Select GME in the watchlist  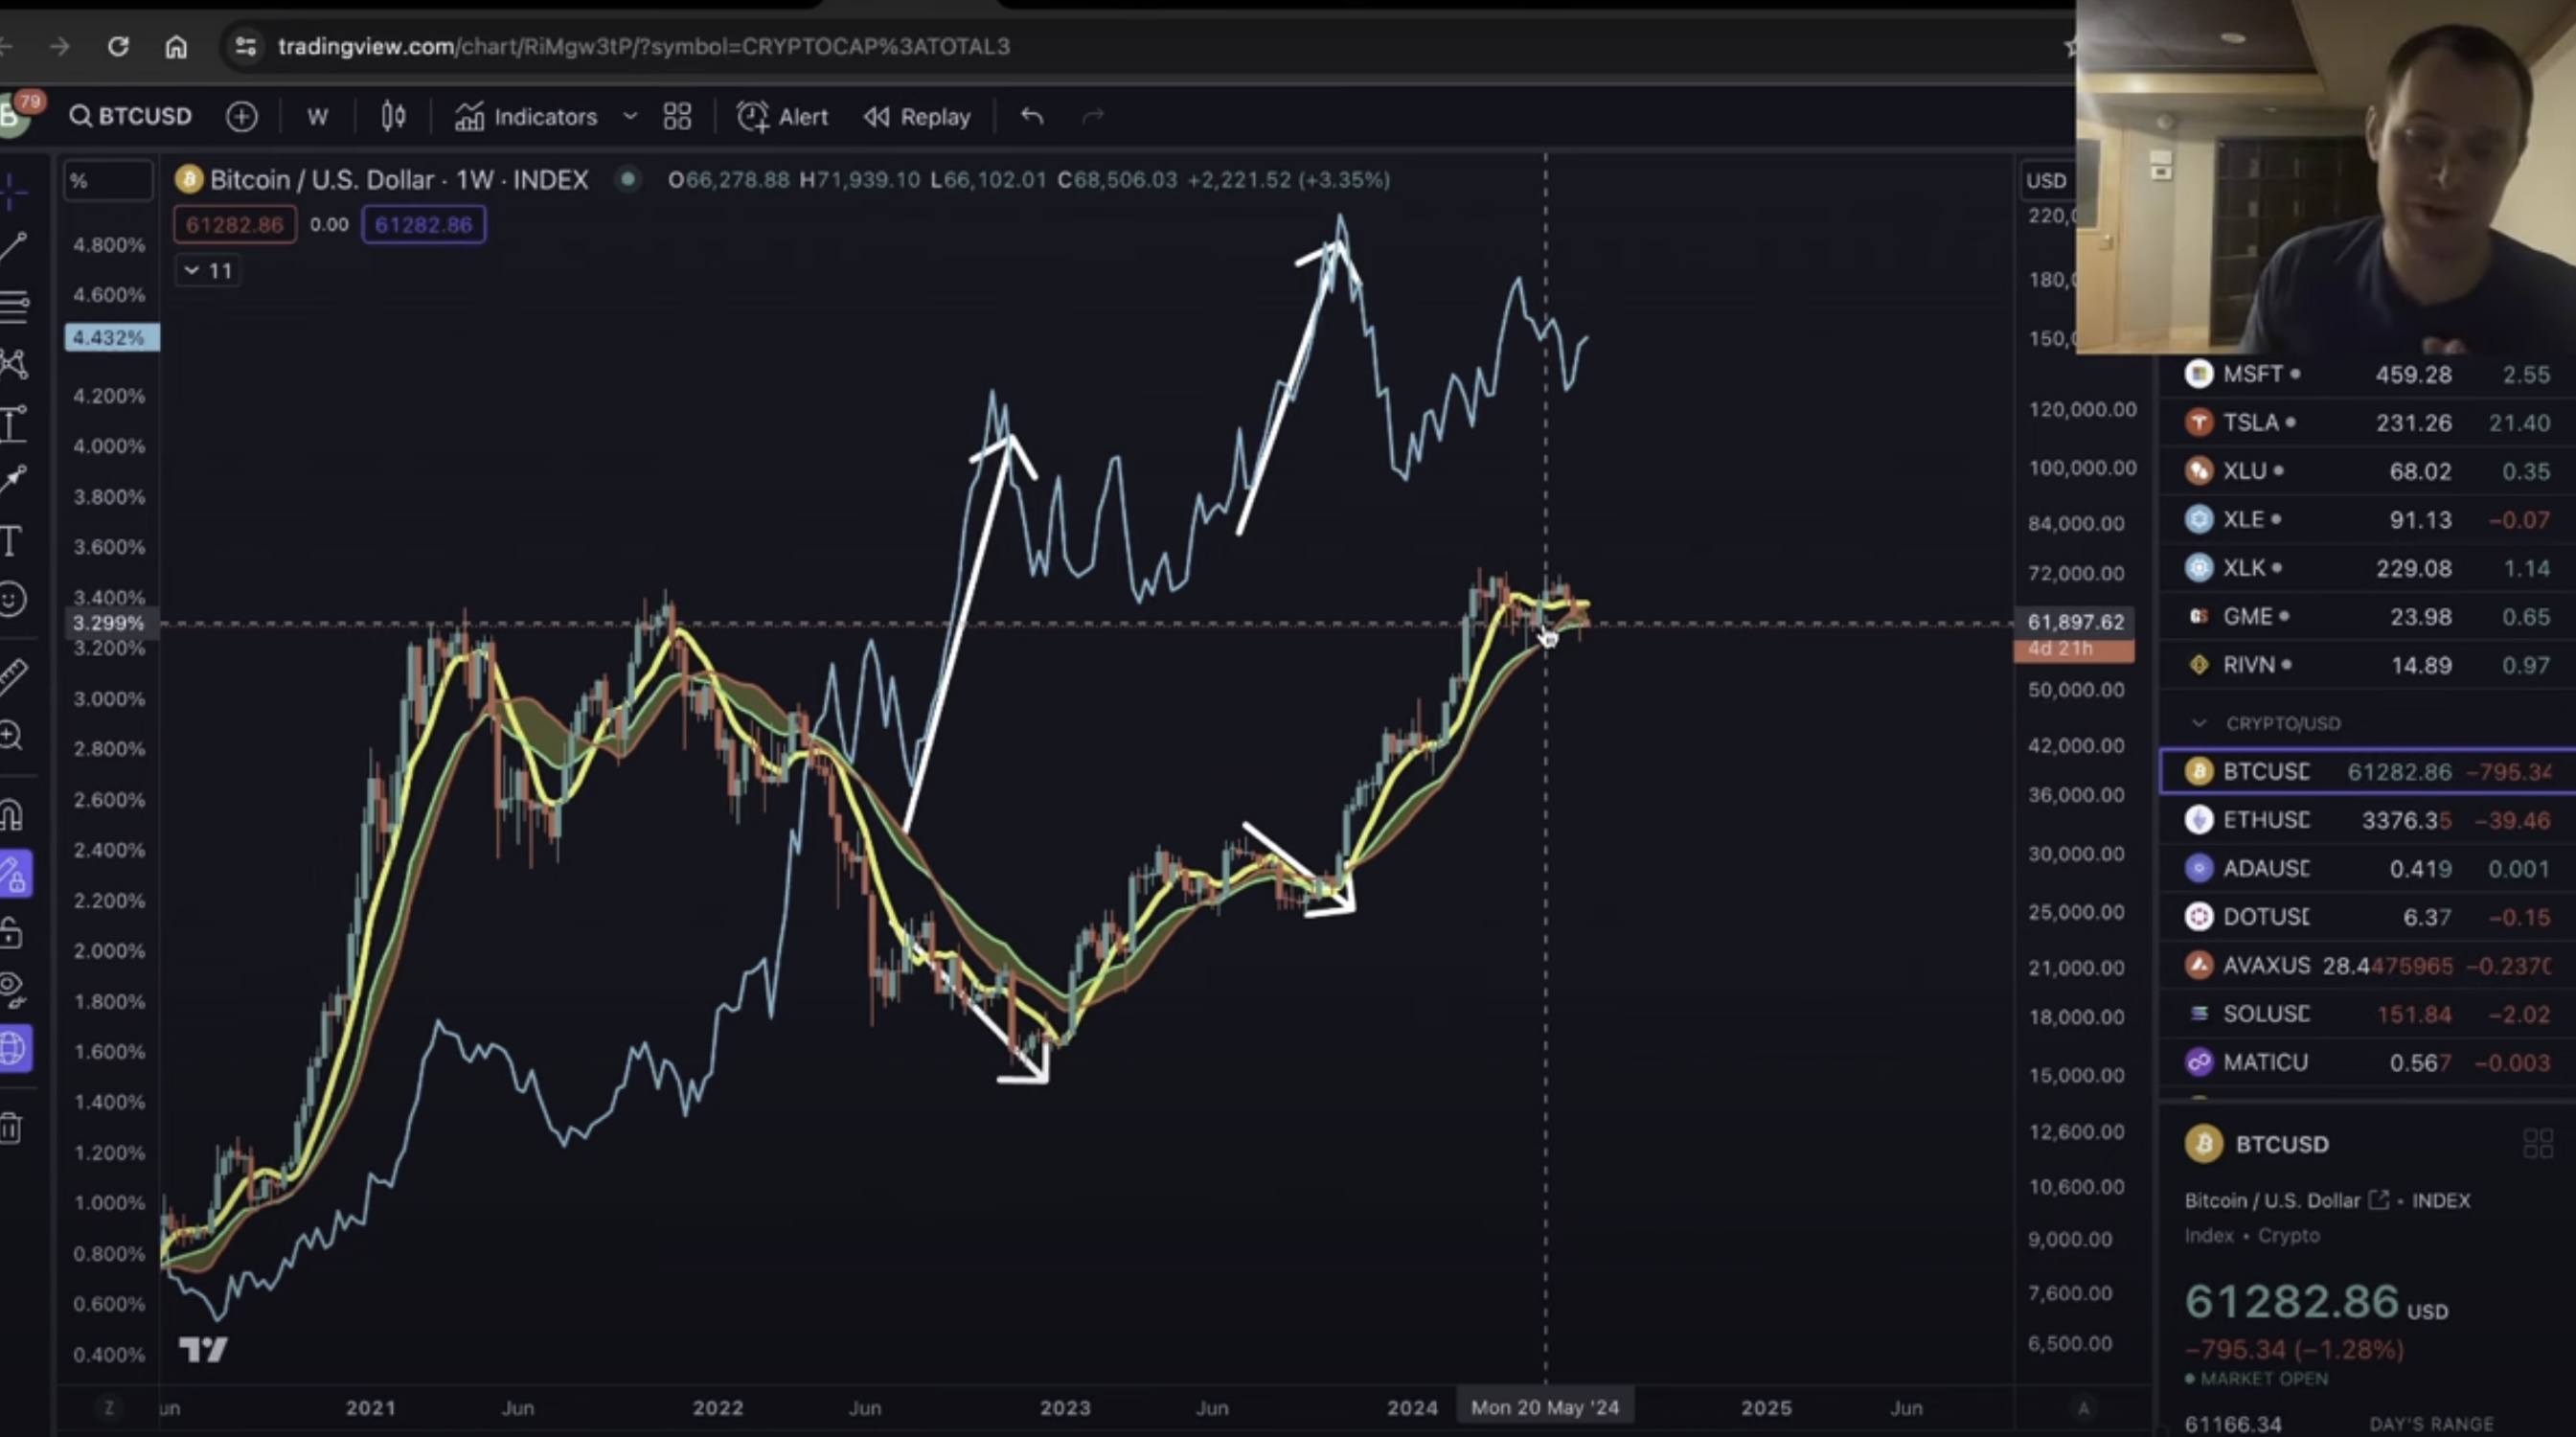pos(2367,616)
